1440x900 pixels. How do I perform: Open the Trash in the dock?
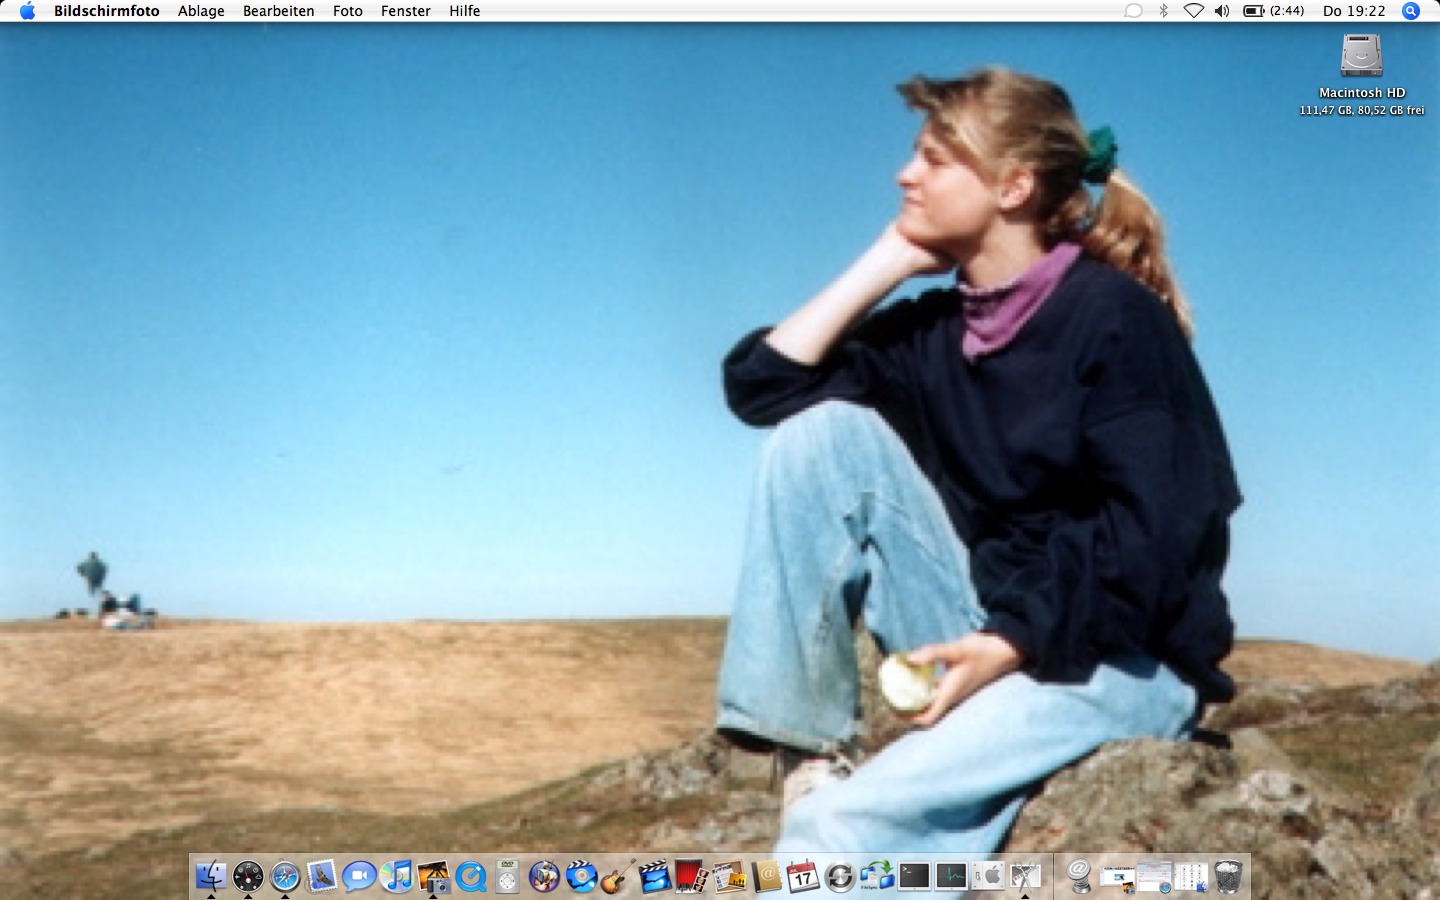tap(1228, 877)
